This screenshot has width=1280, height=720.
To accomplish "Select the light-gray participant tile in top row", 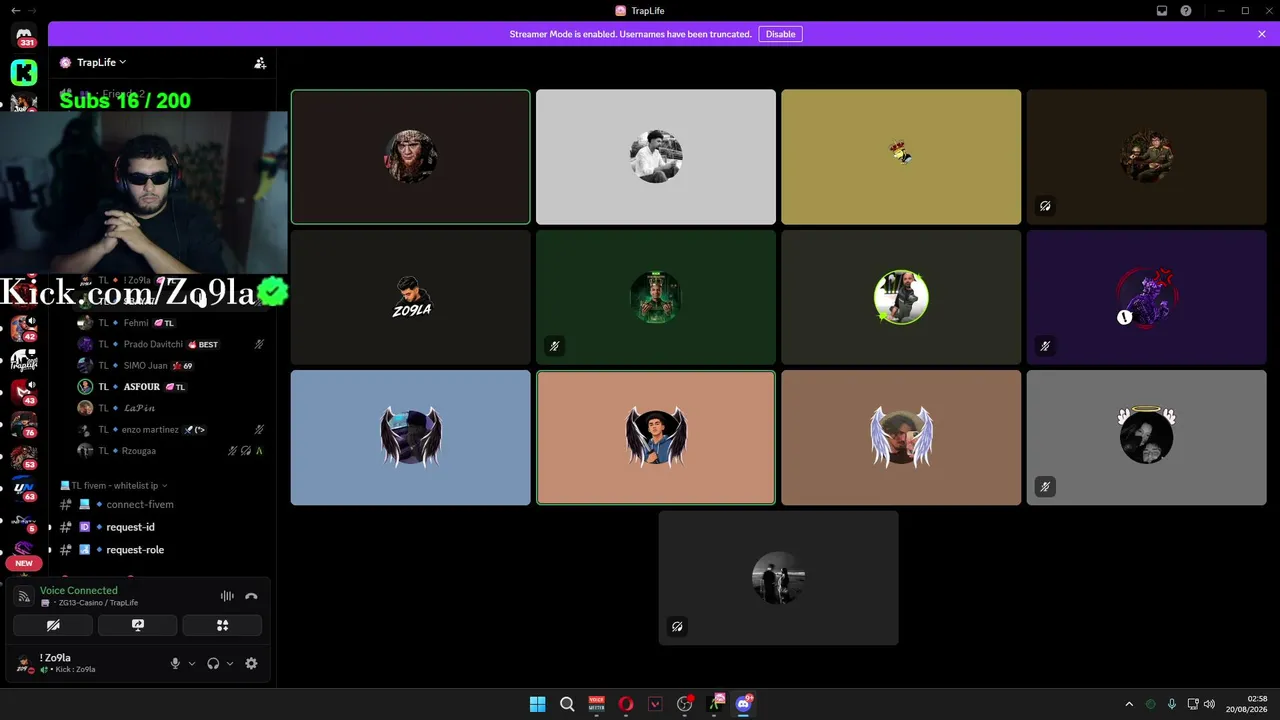I will 656,157.
